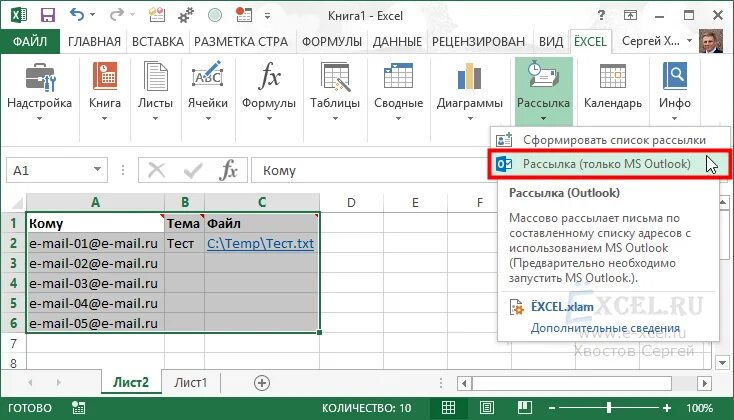Viewport: 734px width, 420px height.
Task: Click the Help question mark icon
Action: point(601,15)
